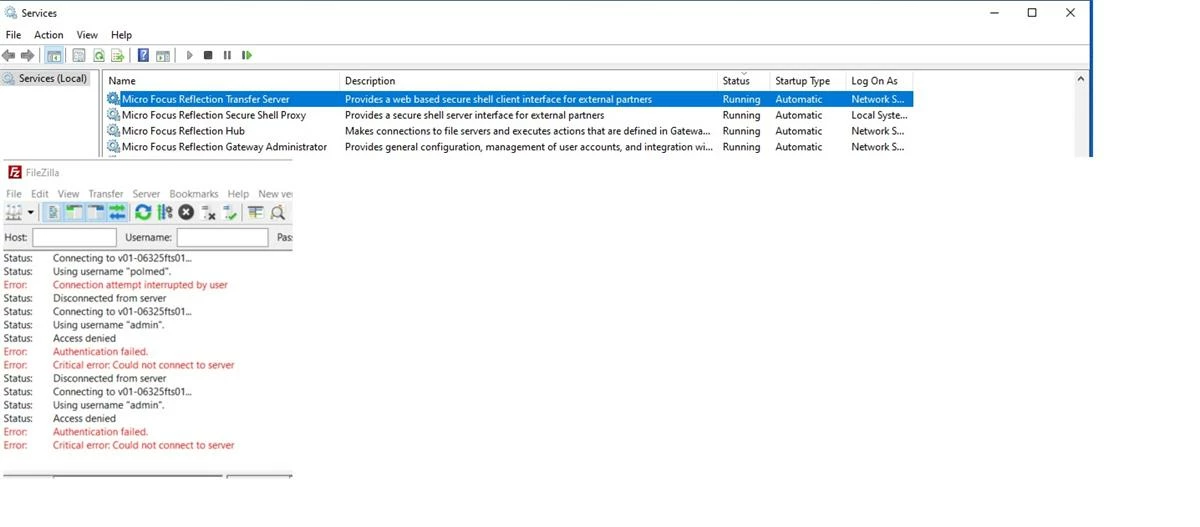This screenshot has height=527, width=1200.
Task: Click FileZilla reconnect to last server icon
Action: (x=230, y=212)
